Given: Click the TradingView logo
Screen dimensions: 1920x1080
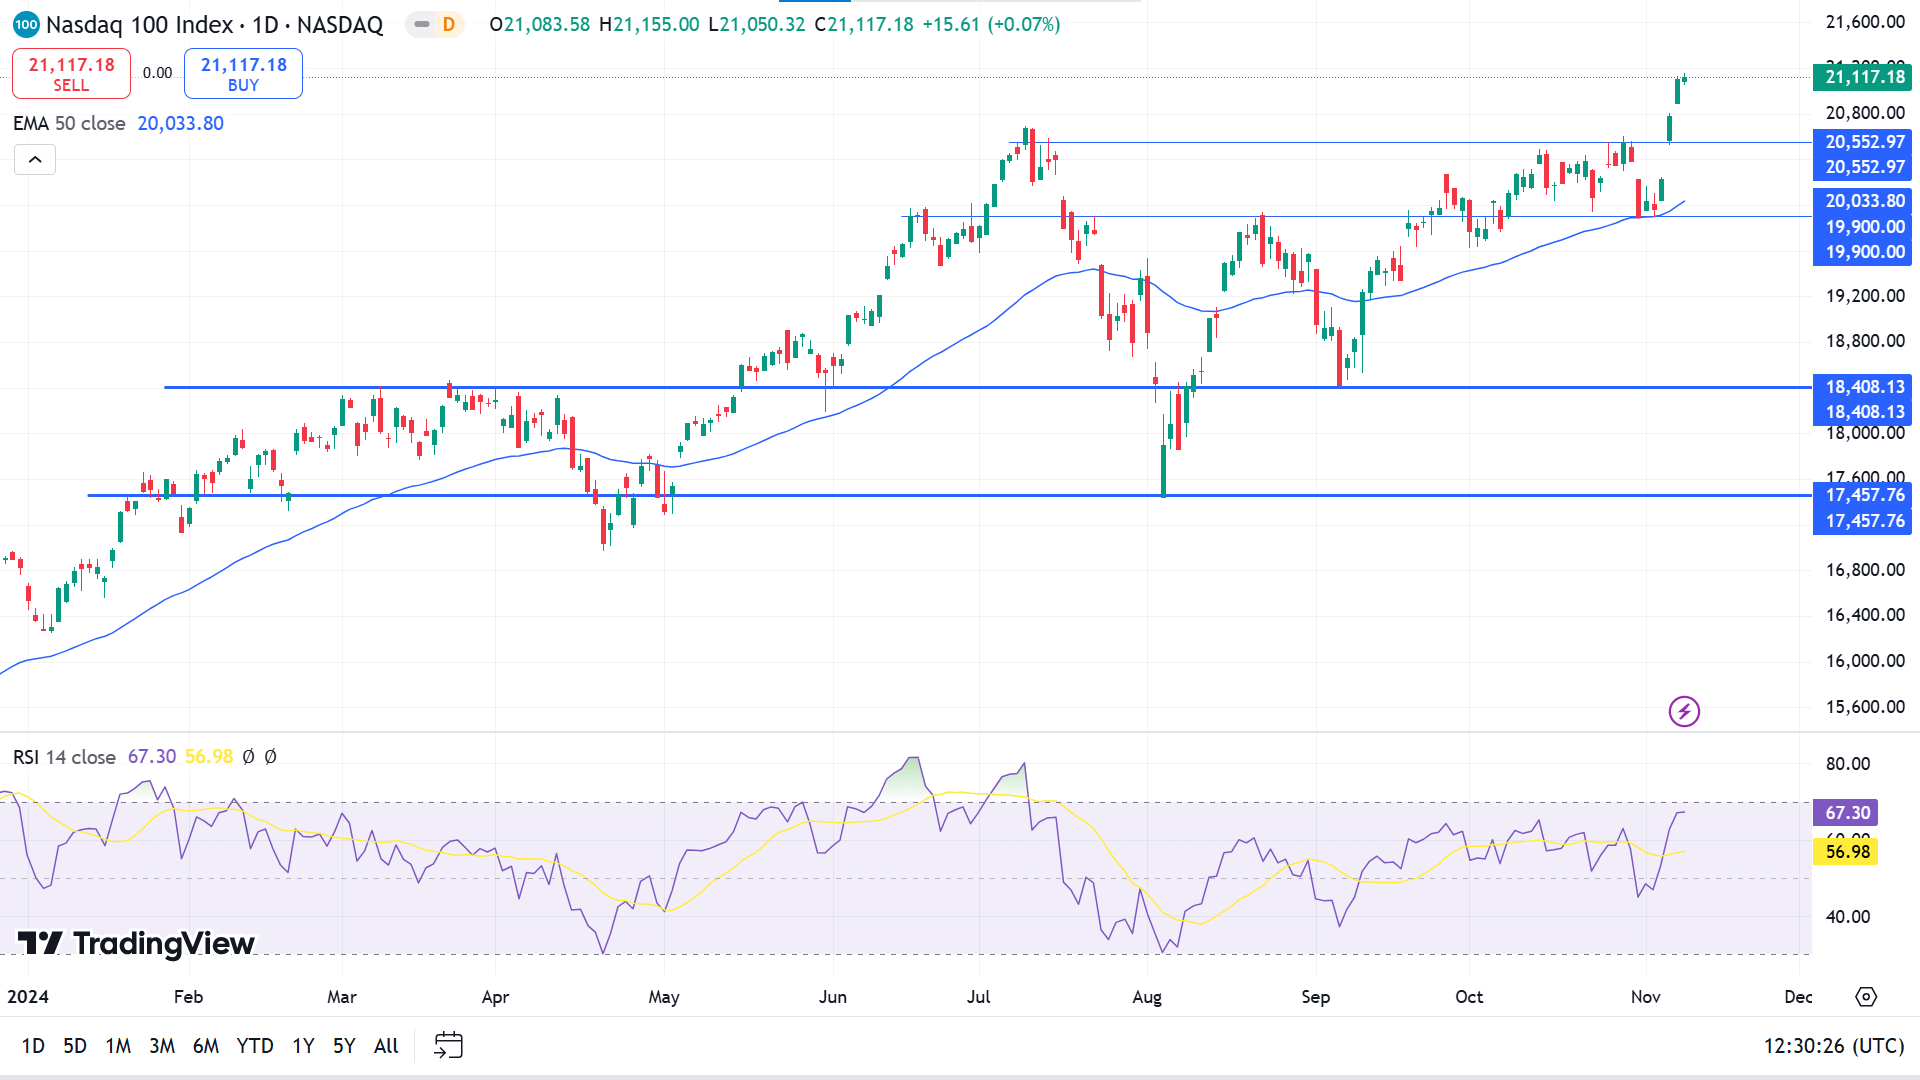Looking at the screenshot, I should point(136,943).
